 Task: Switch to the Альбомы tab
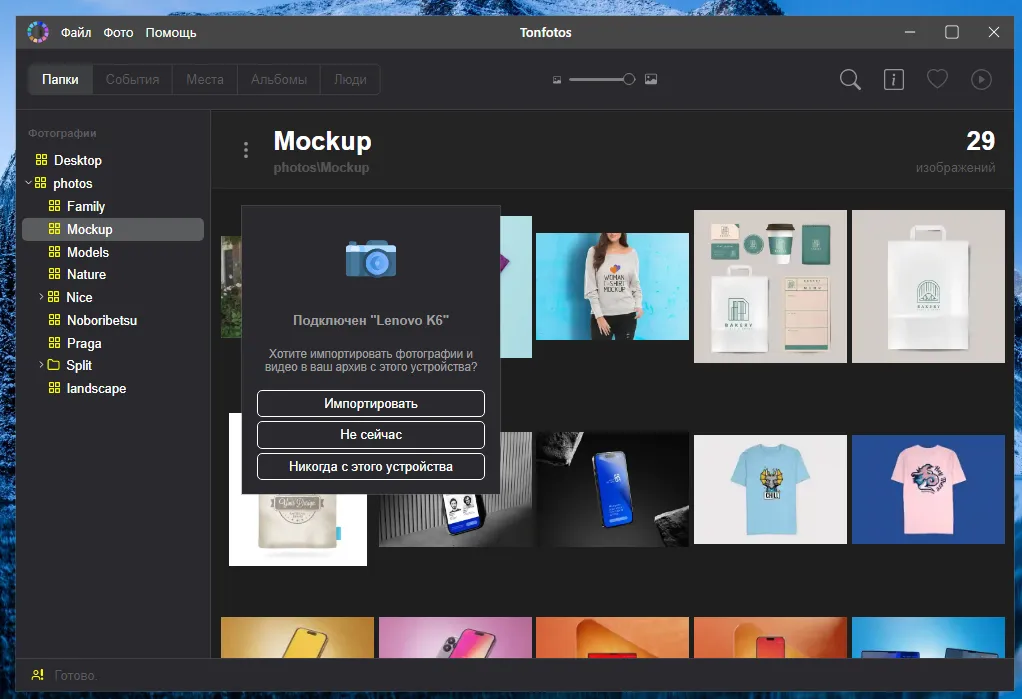pyautogui.click(x=279, y=80)
